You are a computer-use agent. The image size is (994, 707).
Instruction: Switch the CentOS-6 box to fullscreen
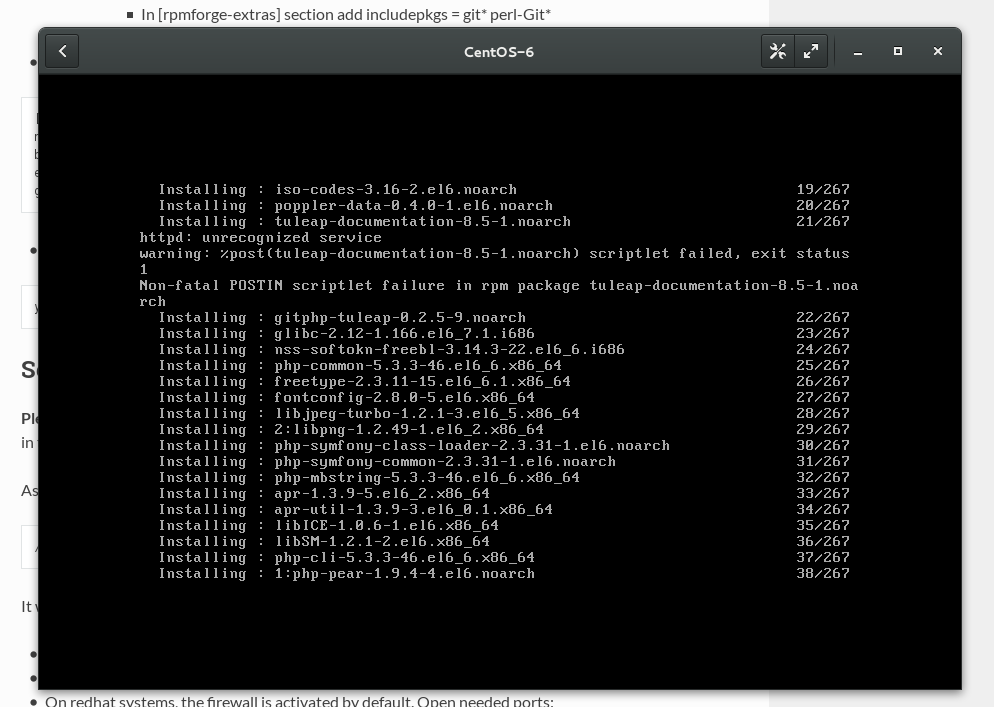pos(811,51)
